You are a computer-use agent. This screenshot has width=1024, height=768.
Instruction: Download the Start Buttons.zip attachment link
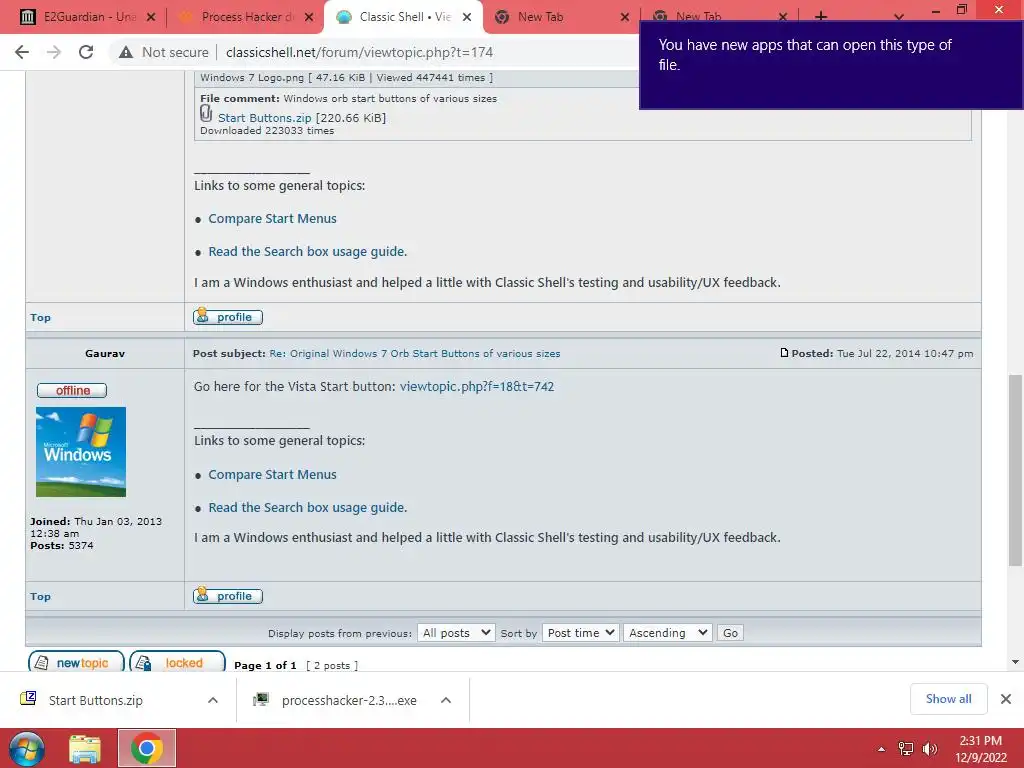[x=264, y=118]
